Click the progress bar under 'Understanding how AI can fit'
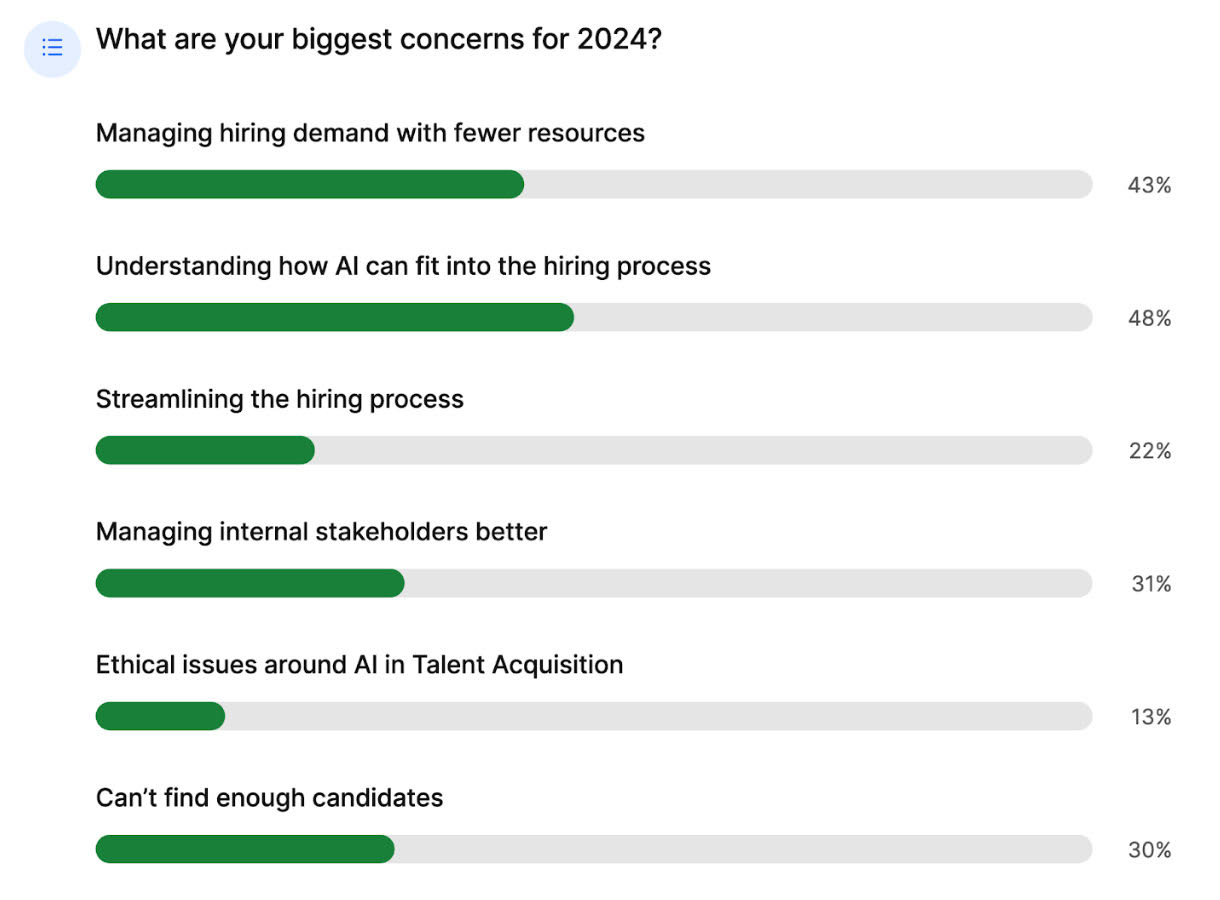 click(x=335, y=318)
